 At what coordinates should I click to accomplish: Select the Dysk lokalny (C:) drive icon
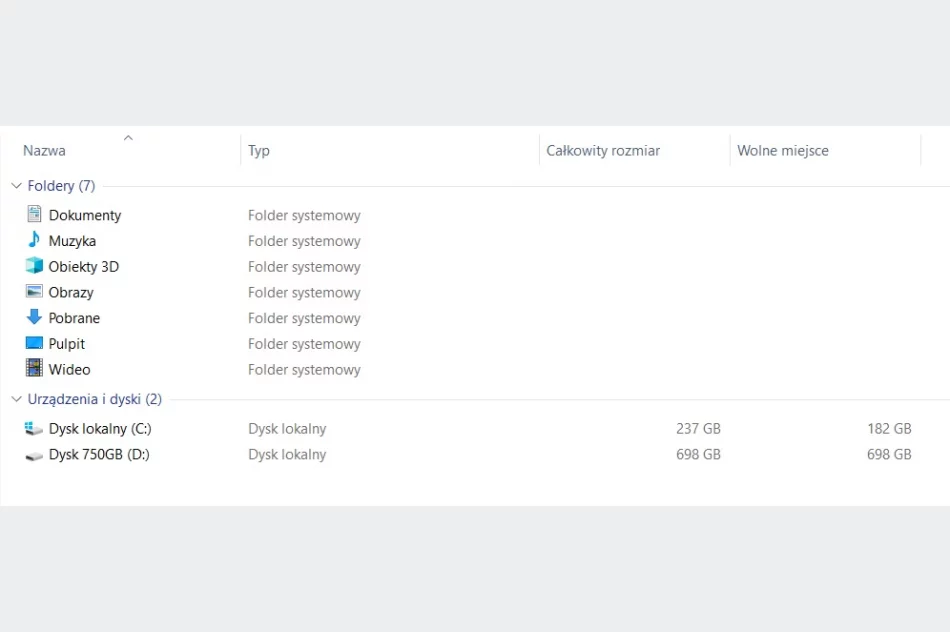pos(34,428)
